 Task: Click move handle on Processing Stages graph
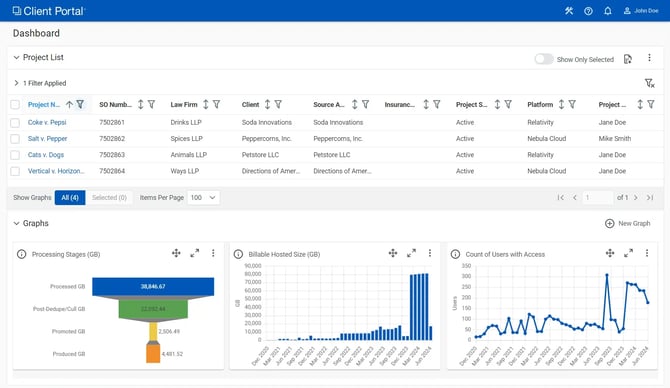[x=176, y=253]
